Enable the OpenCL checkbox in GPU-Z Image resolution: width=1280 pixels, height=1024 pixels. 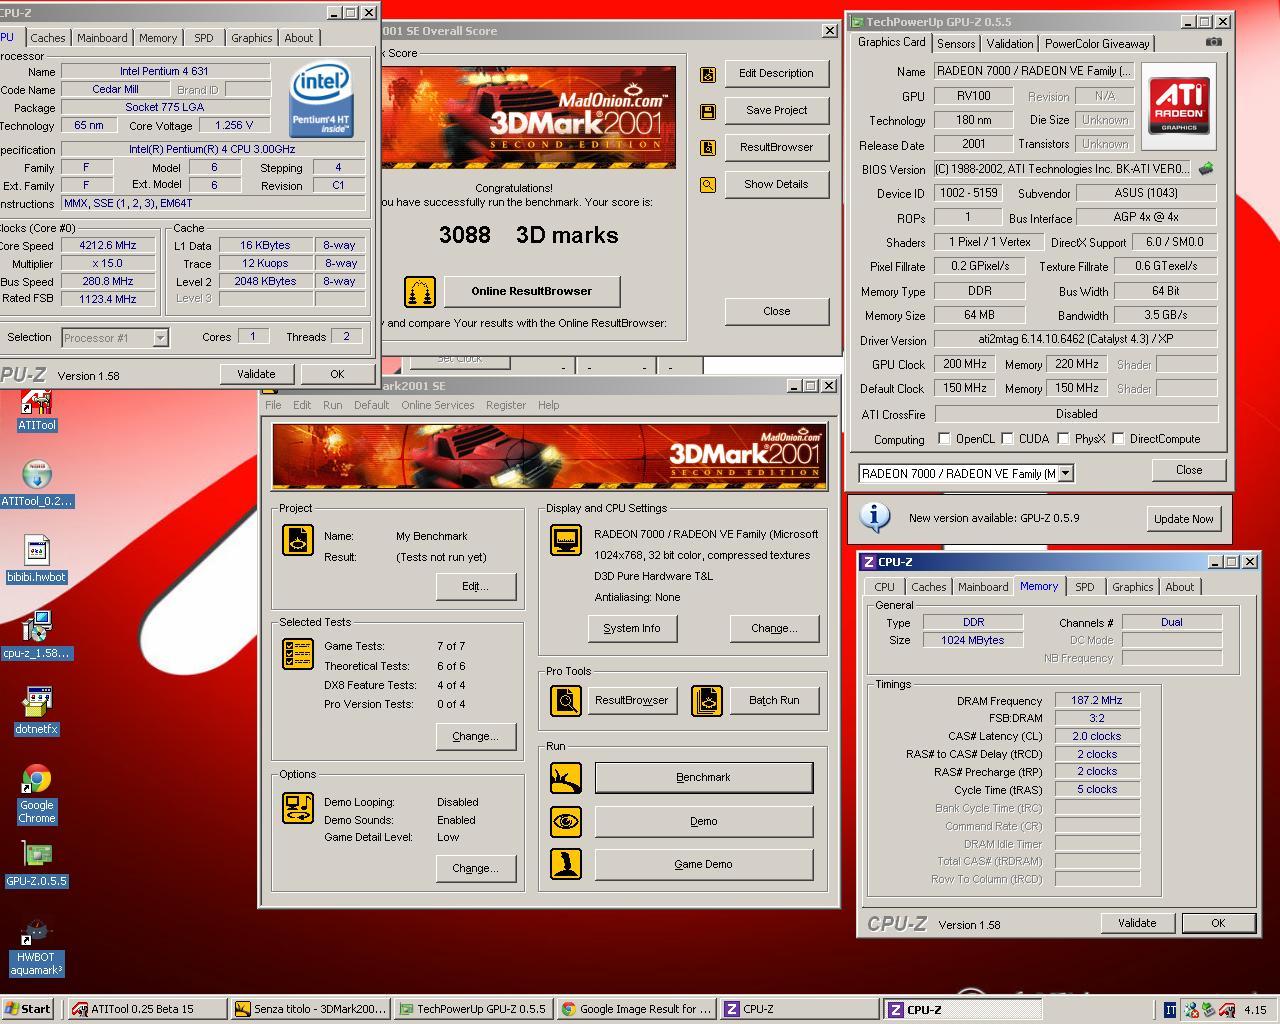pos(944,439)
